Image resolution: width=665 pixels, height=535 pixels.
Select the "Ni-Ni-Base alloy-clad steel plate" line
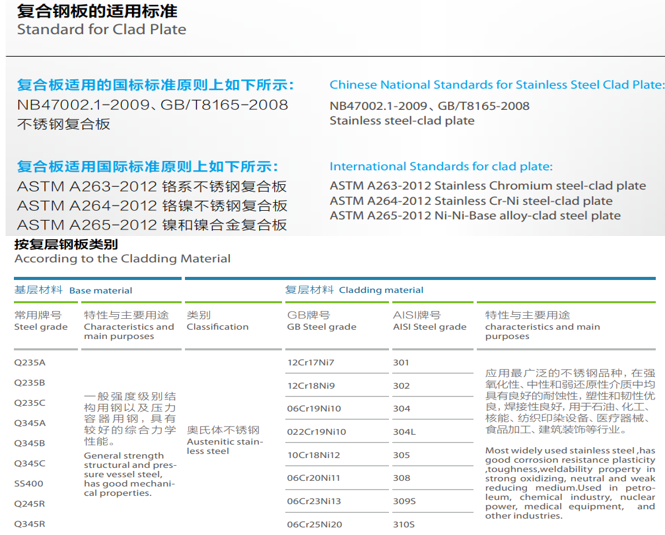pos(475,215)
